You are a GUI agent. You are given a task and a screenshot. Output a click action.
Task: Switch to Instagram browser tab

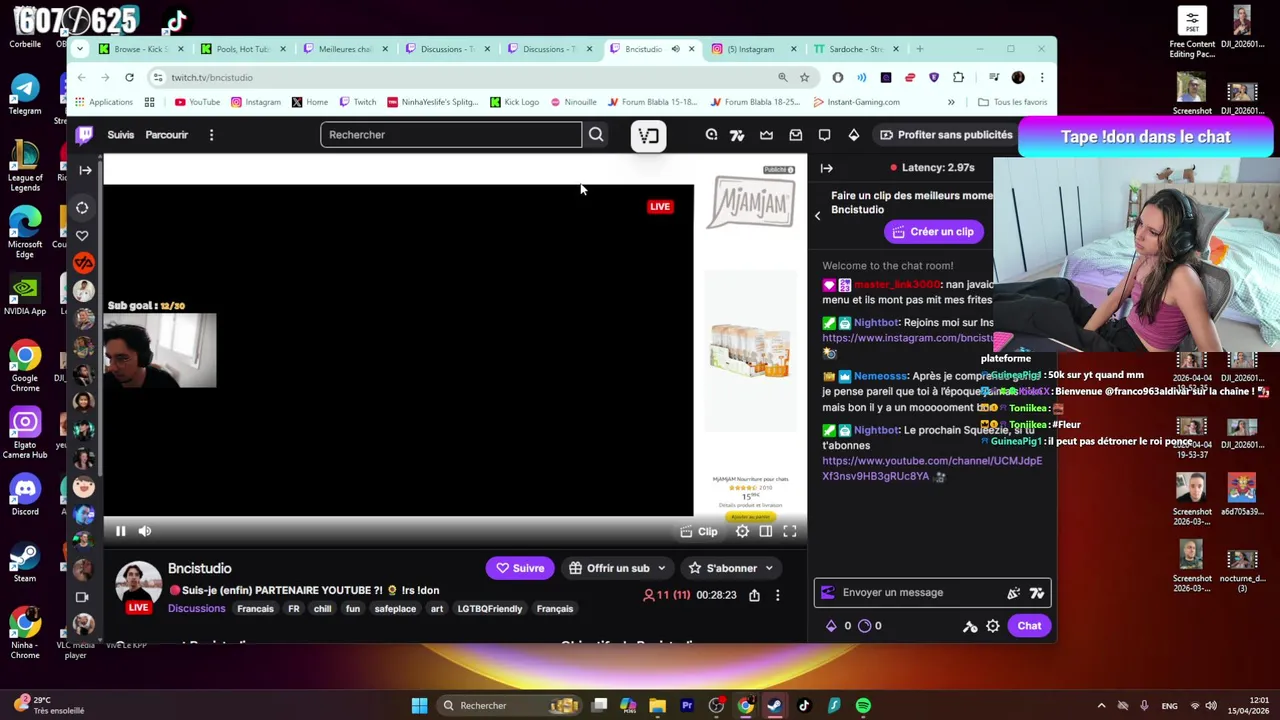click(750, 49)
